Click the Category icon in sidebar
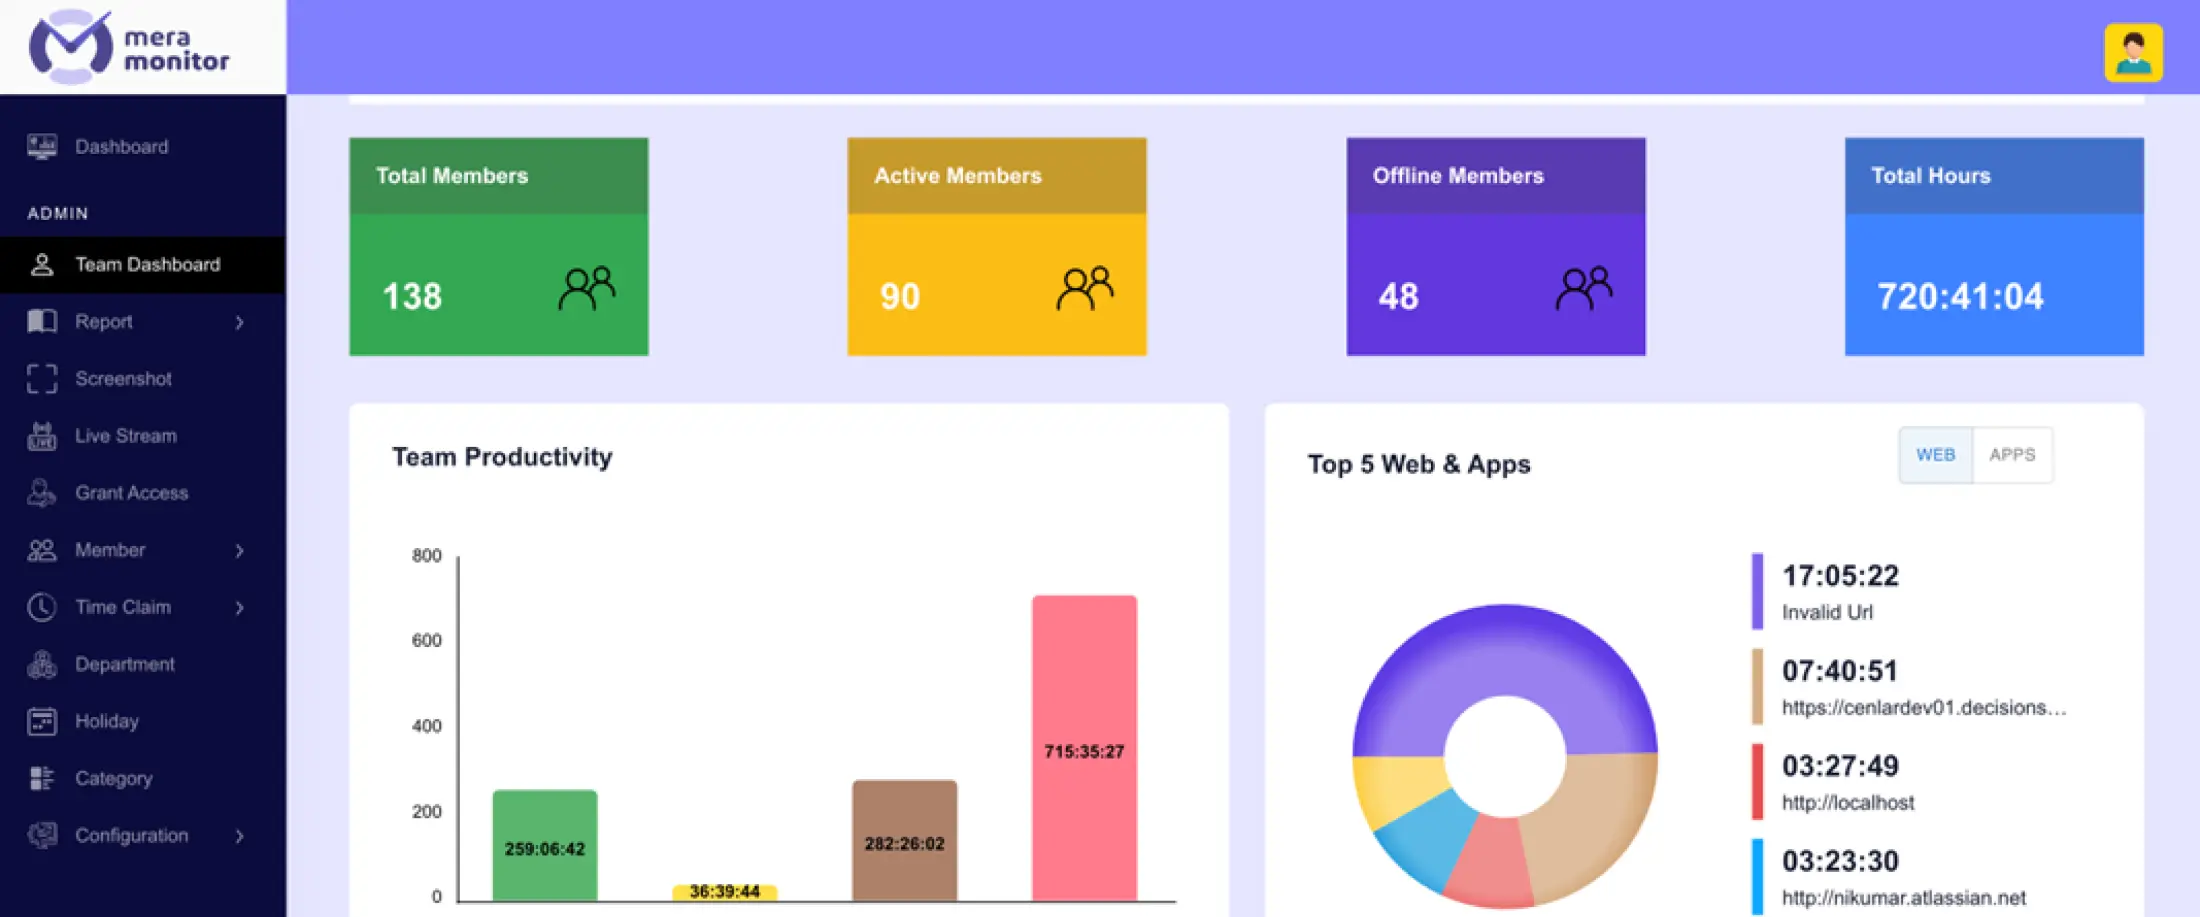This screenshot has width=2200, height=917. pos(42,778)
